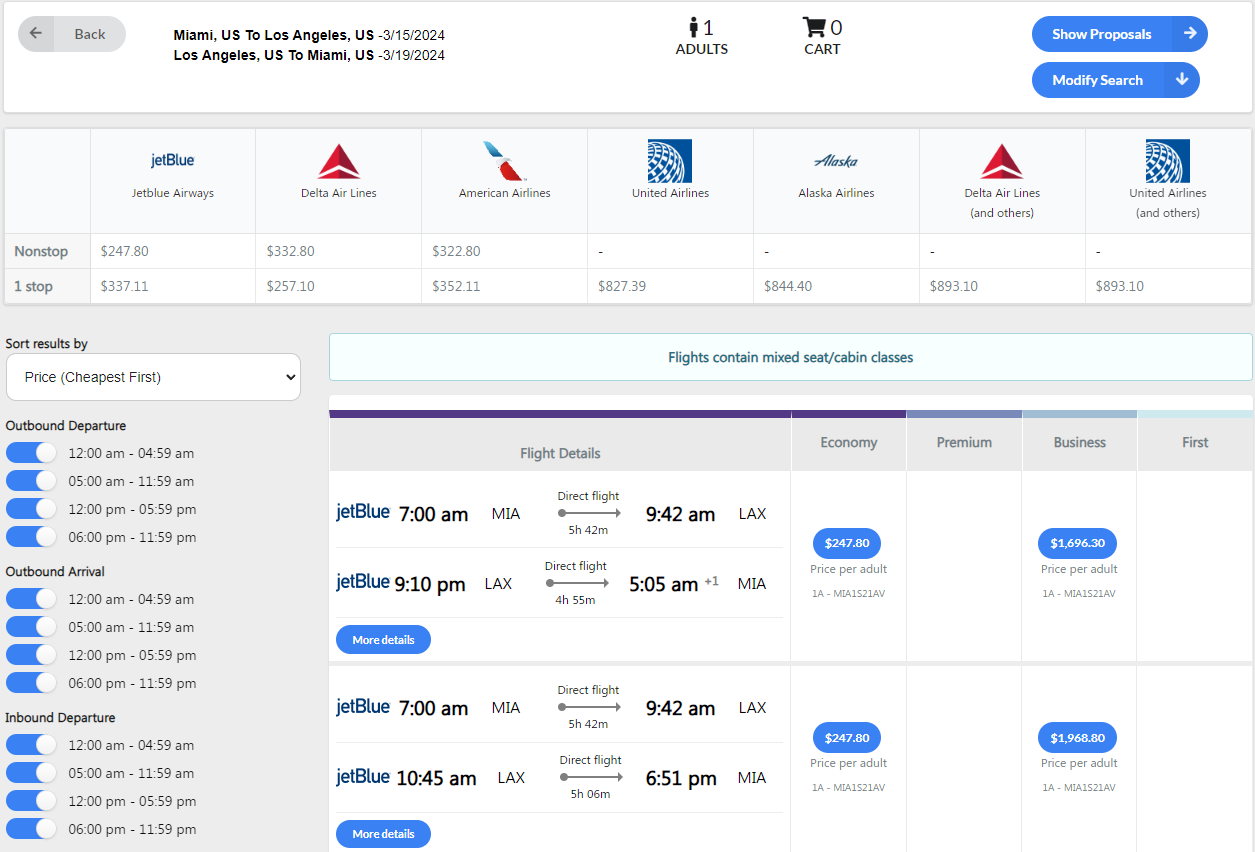Click the American Airlines logo
Viewport: 1255px width, 852px height.
tap(504, 161)
